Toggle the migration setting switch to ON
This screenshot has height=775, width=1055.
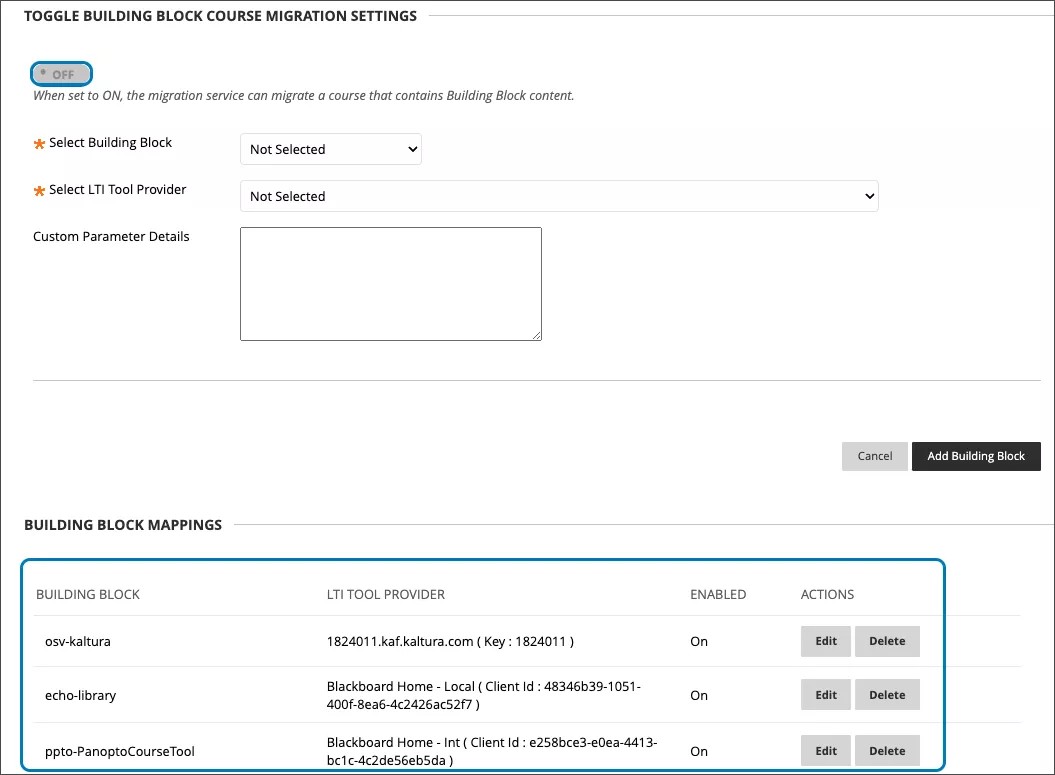[x=61, y=73]
